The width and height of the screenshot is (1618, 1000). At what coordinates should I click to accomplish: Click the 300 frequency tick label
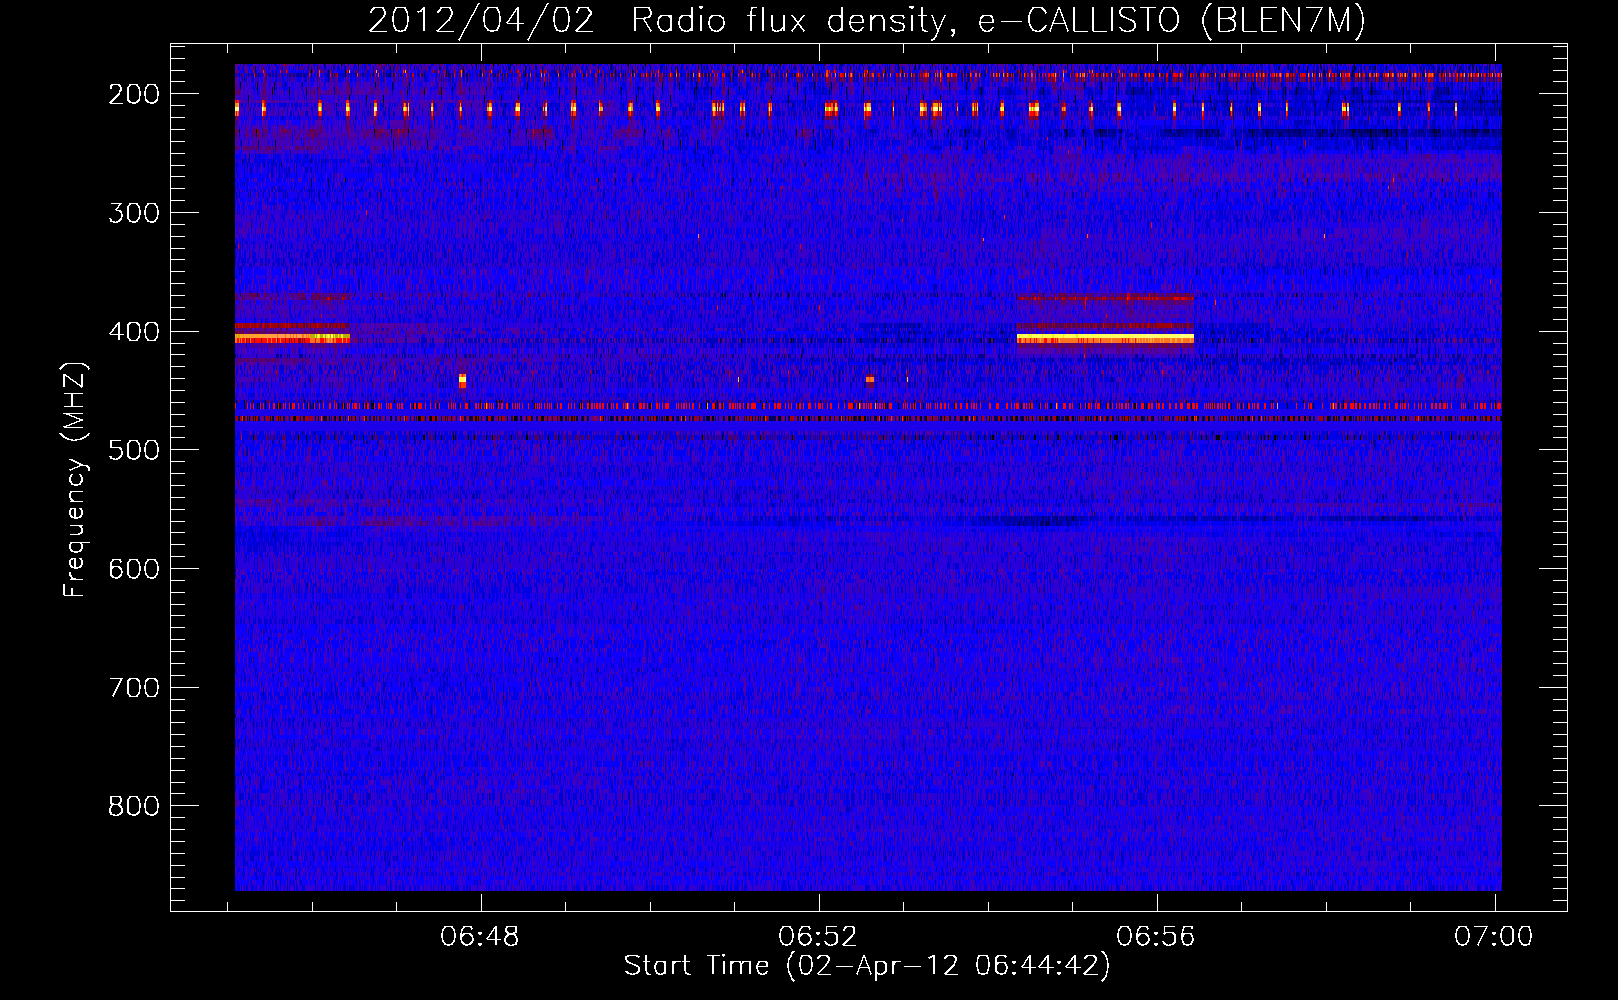134,213
